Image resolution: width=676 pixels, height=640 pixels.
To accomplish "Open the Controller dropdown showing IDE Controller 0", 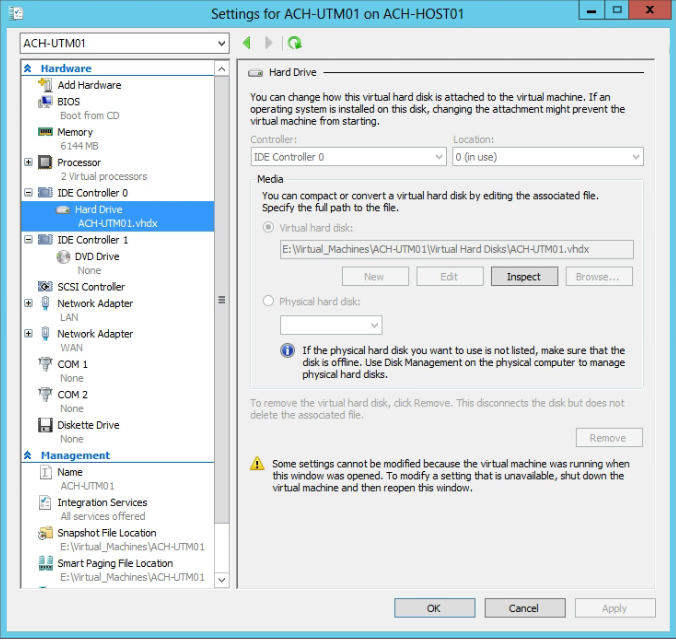I will [348, 157].
